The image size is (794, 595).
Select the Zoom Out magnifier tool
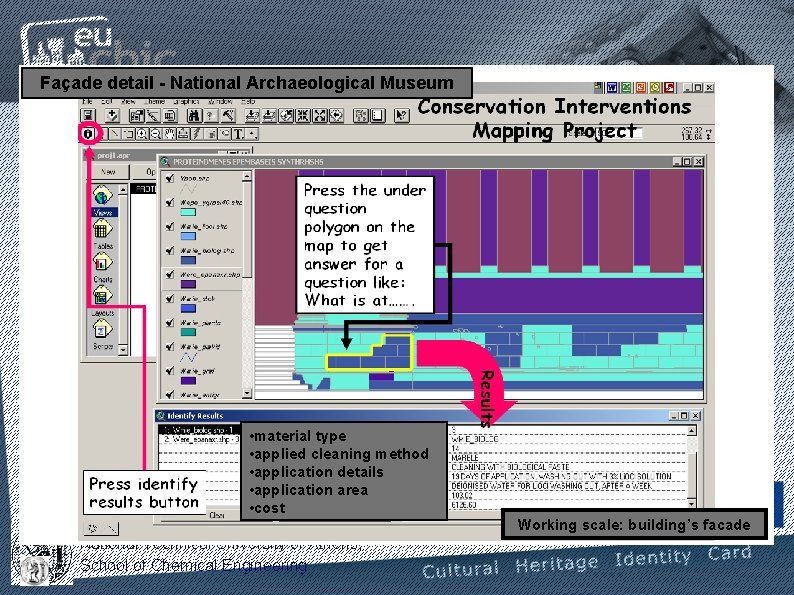coord(156,134)
